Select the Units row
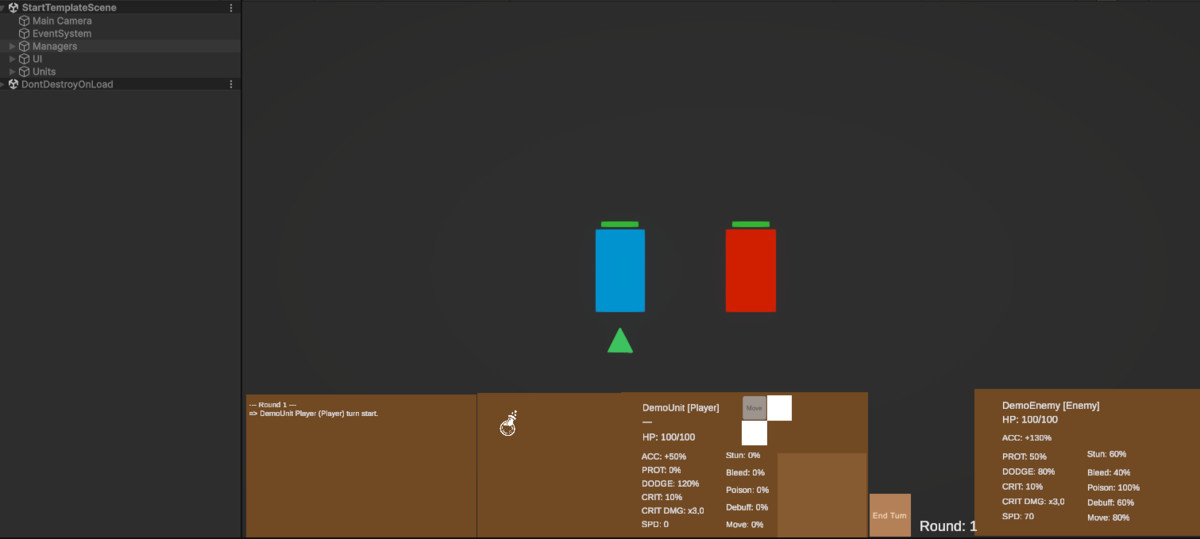Viewport: 1200px width, 539px height. (120, 72)
